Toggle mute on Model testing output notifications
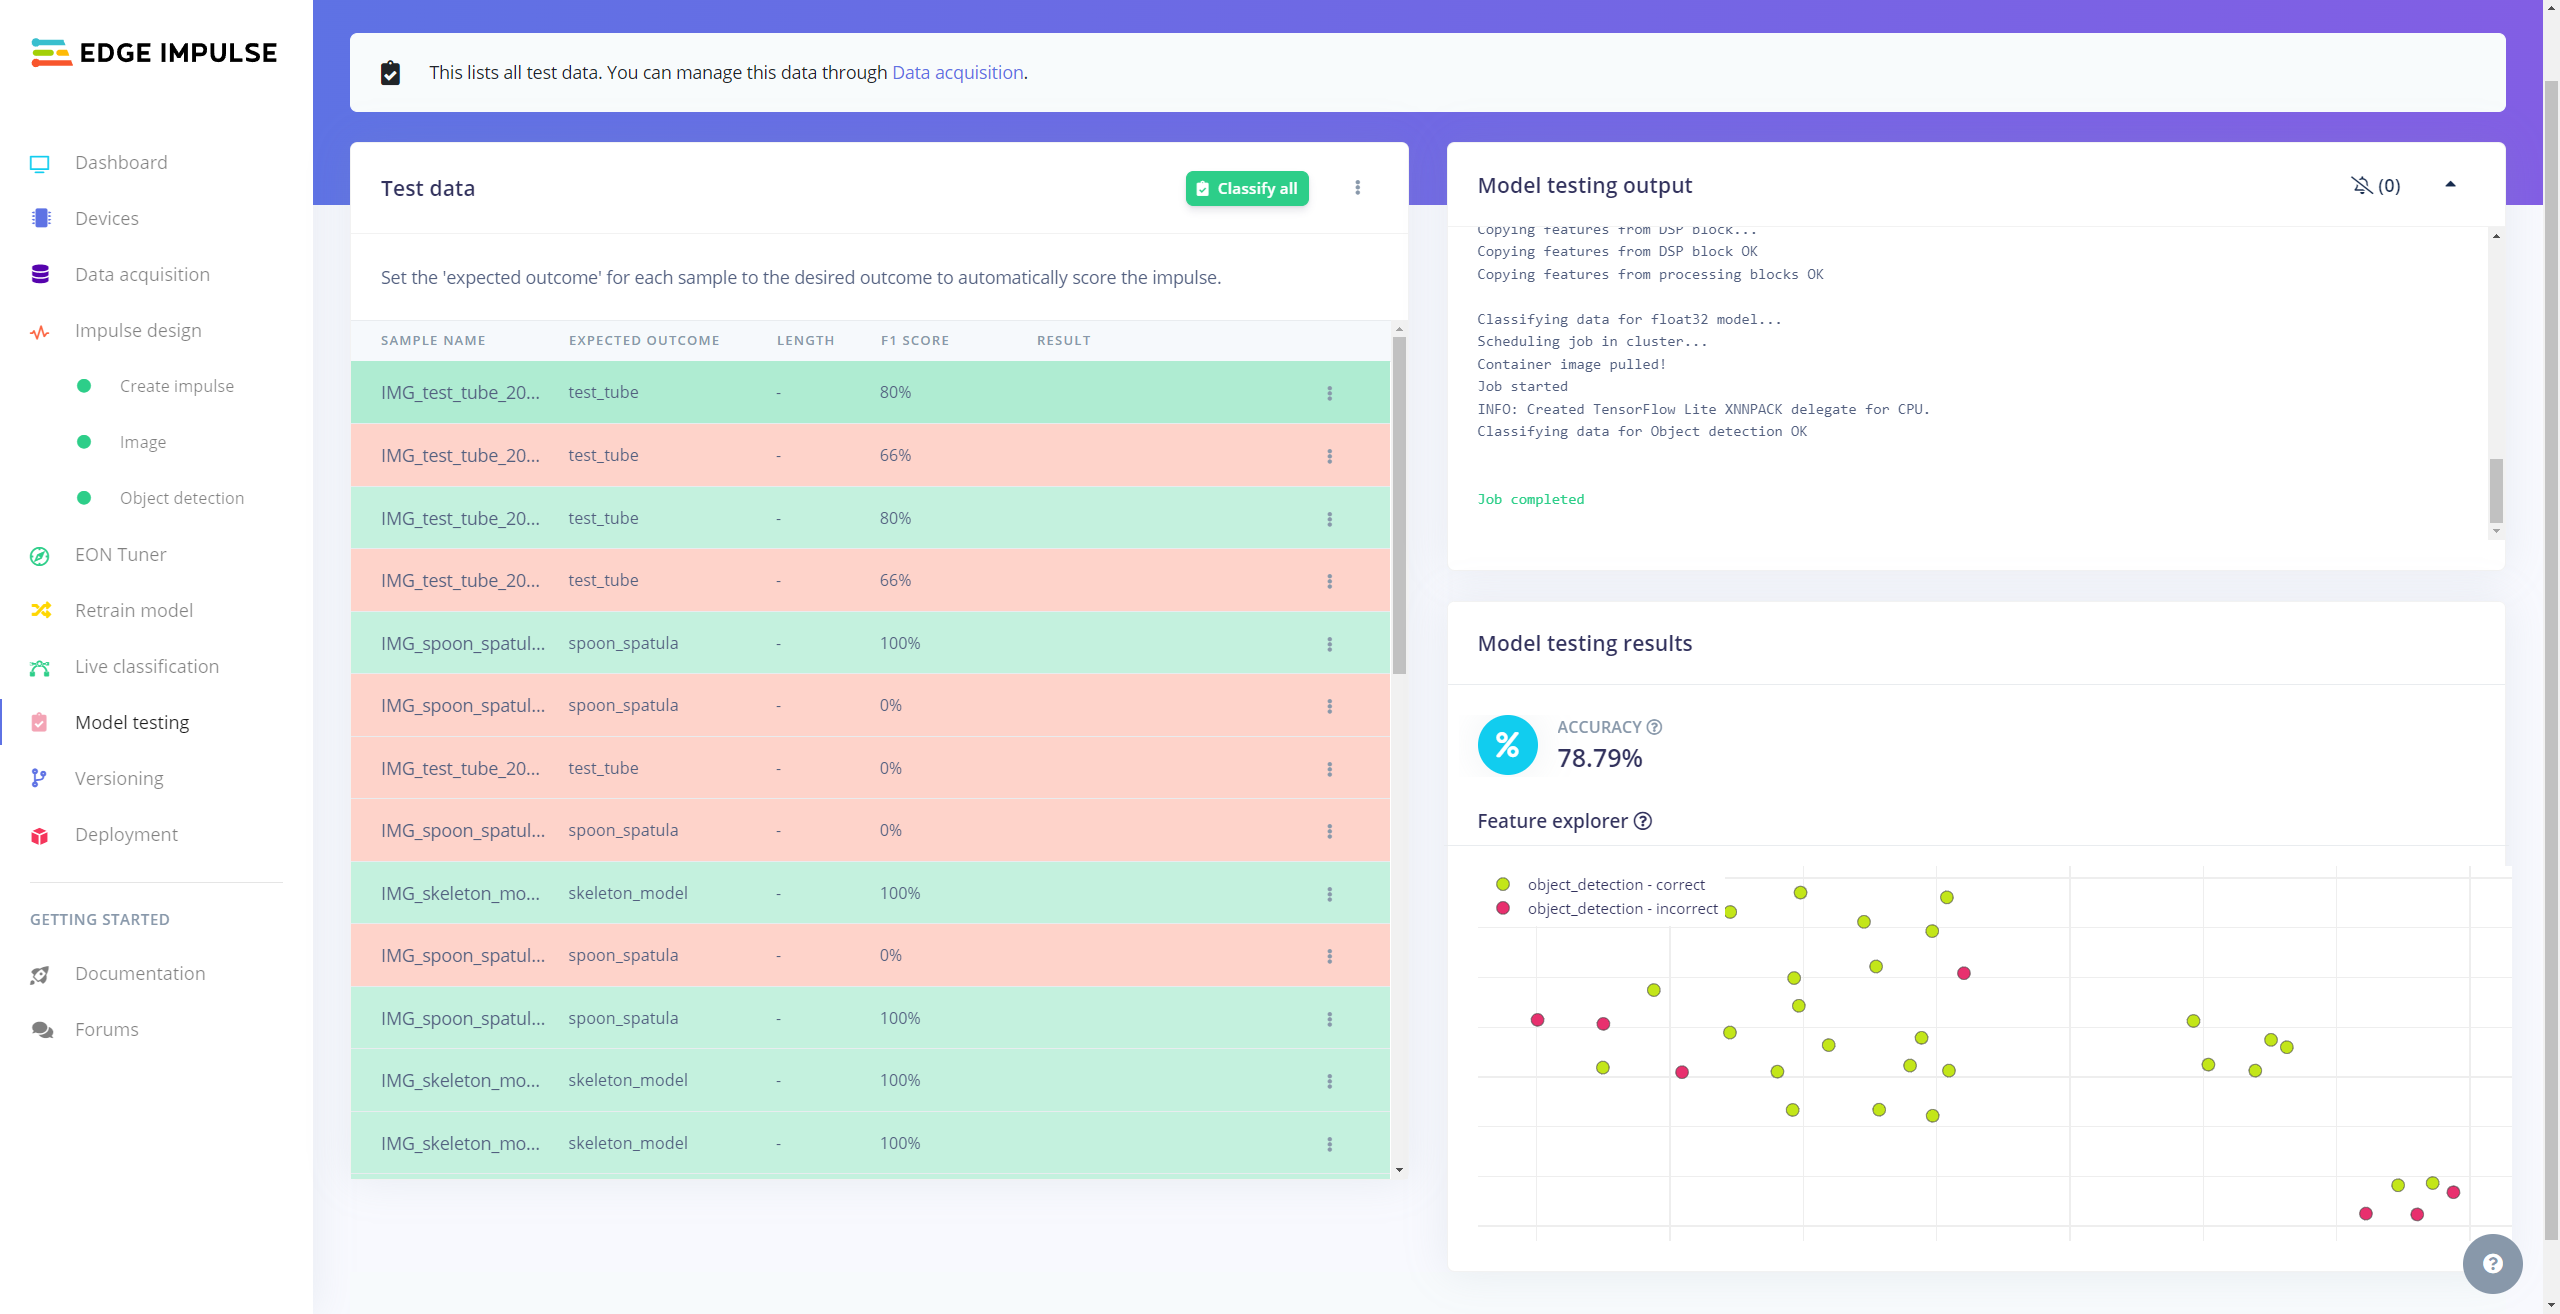2560x1314 pixels. pyautogui.click(x=2362, y=184)
